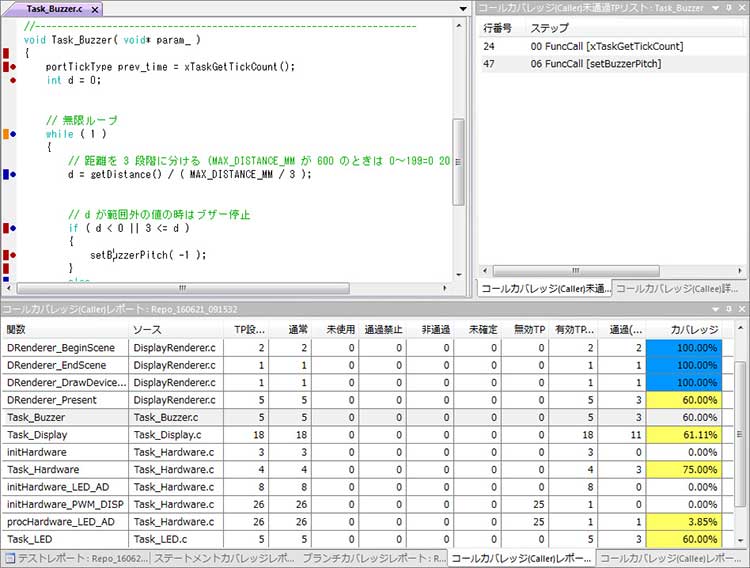Sort by the 未使用 column header

[336, 329]
